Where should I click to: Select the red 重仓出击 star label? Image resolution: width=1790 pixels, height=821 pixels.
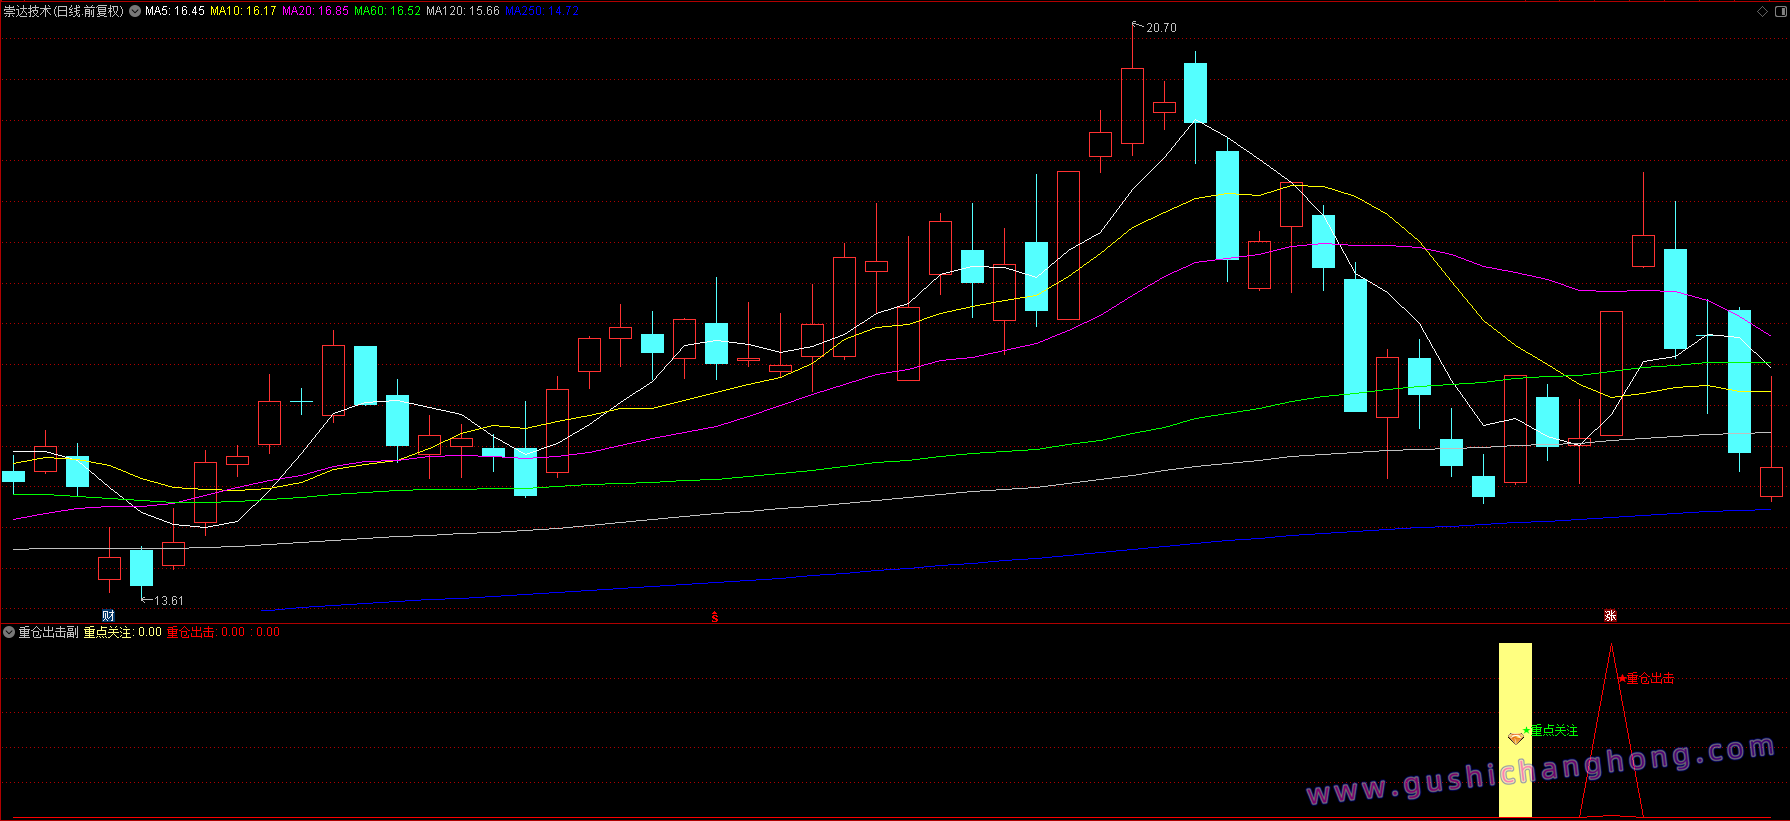click(x=1646, y=678)
